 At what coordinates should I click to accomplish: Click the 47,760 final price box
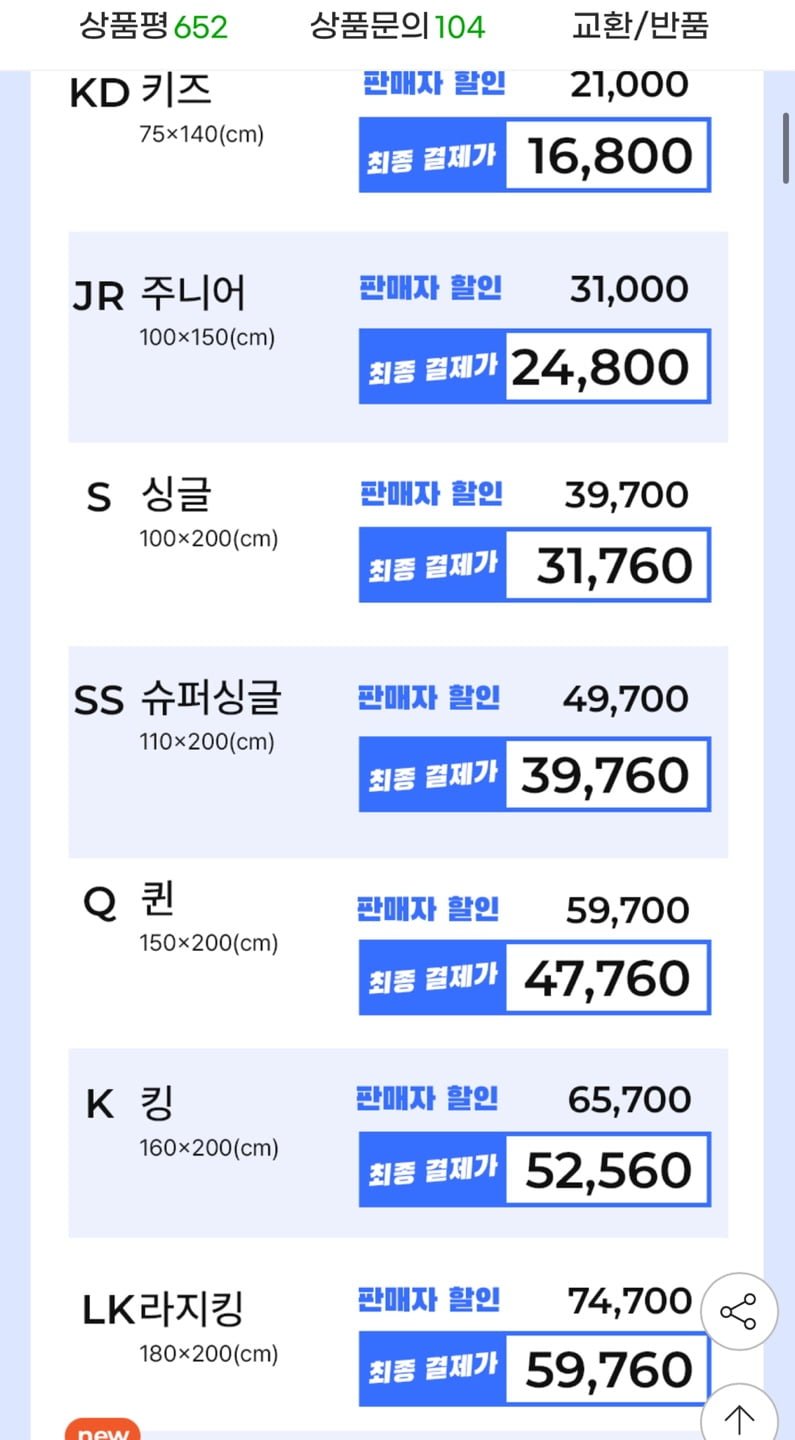tap(535, 977)
